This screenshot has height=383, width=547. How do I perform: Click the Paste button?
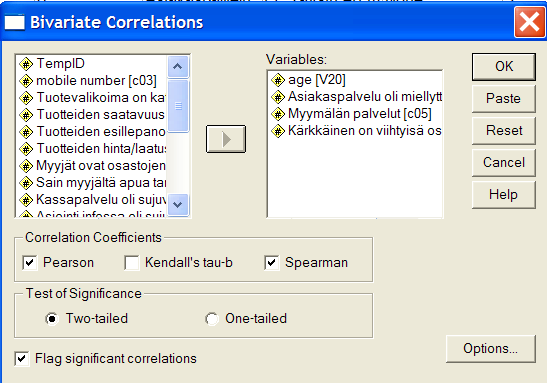point(503,99)
